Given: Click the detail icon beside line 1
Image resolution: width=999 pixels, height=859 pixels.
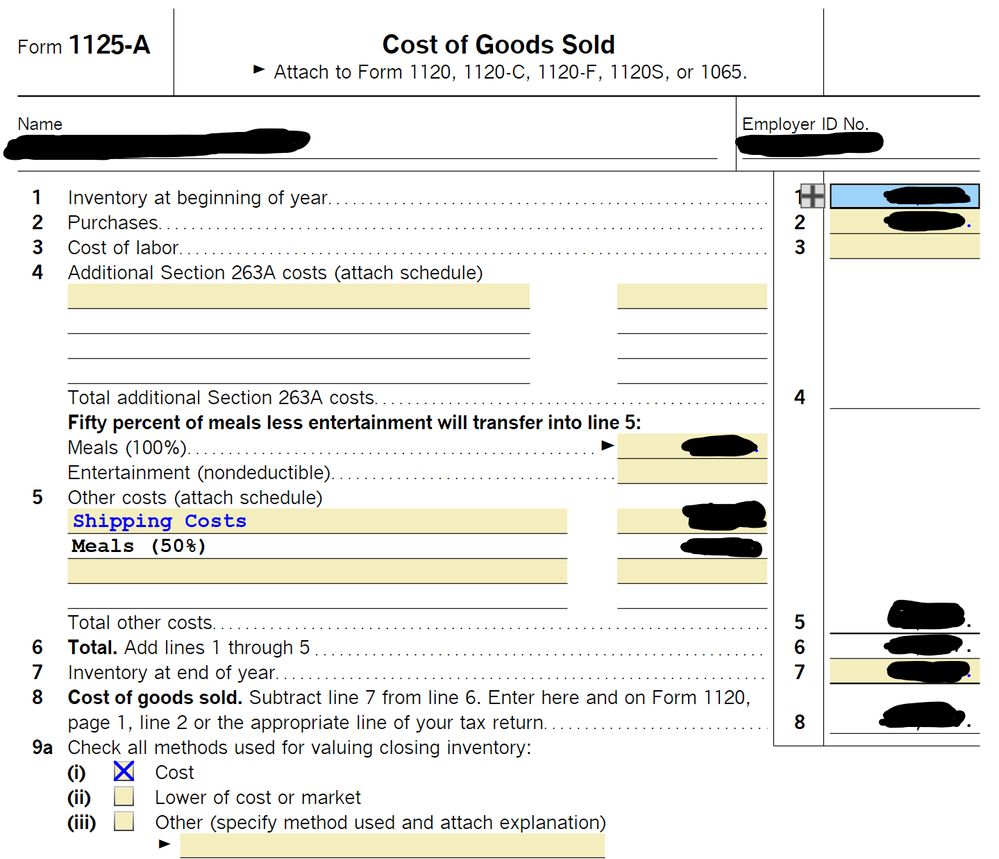Looking at the screenshot, I should pos(812,197).
